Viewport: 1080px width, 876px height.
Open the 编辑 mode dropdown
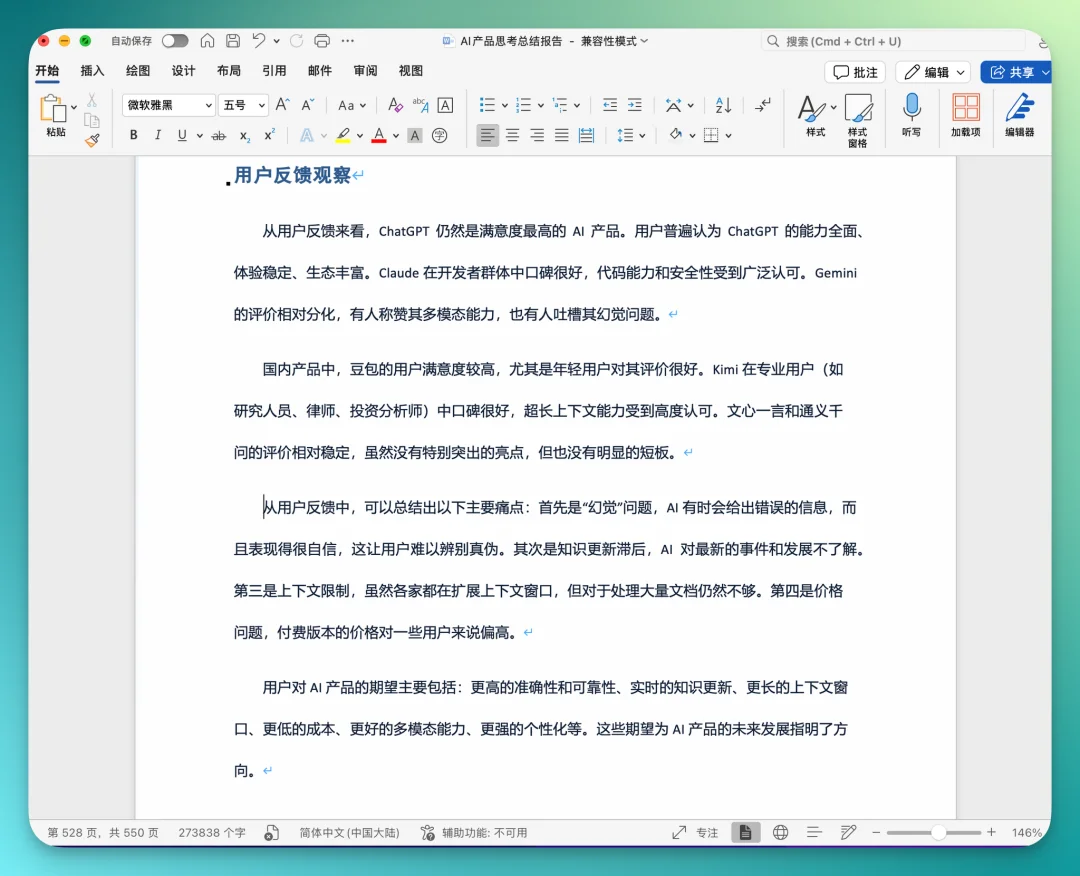point(931,71)
